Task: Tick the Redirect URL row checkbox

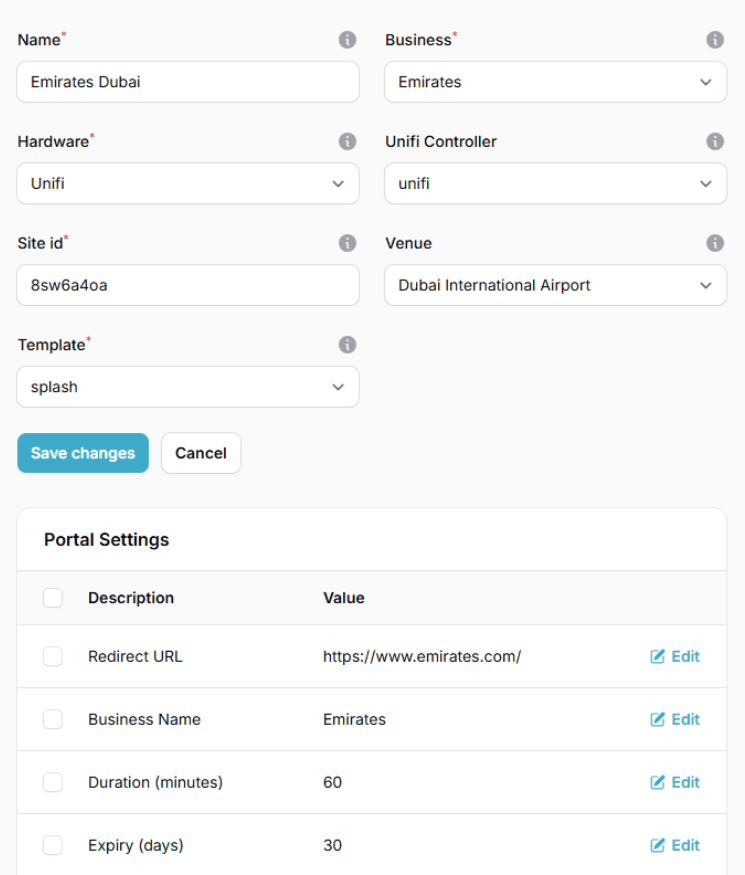Action: coord(53,657)
